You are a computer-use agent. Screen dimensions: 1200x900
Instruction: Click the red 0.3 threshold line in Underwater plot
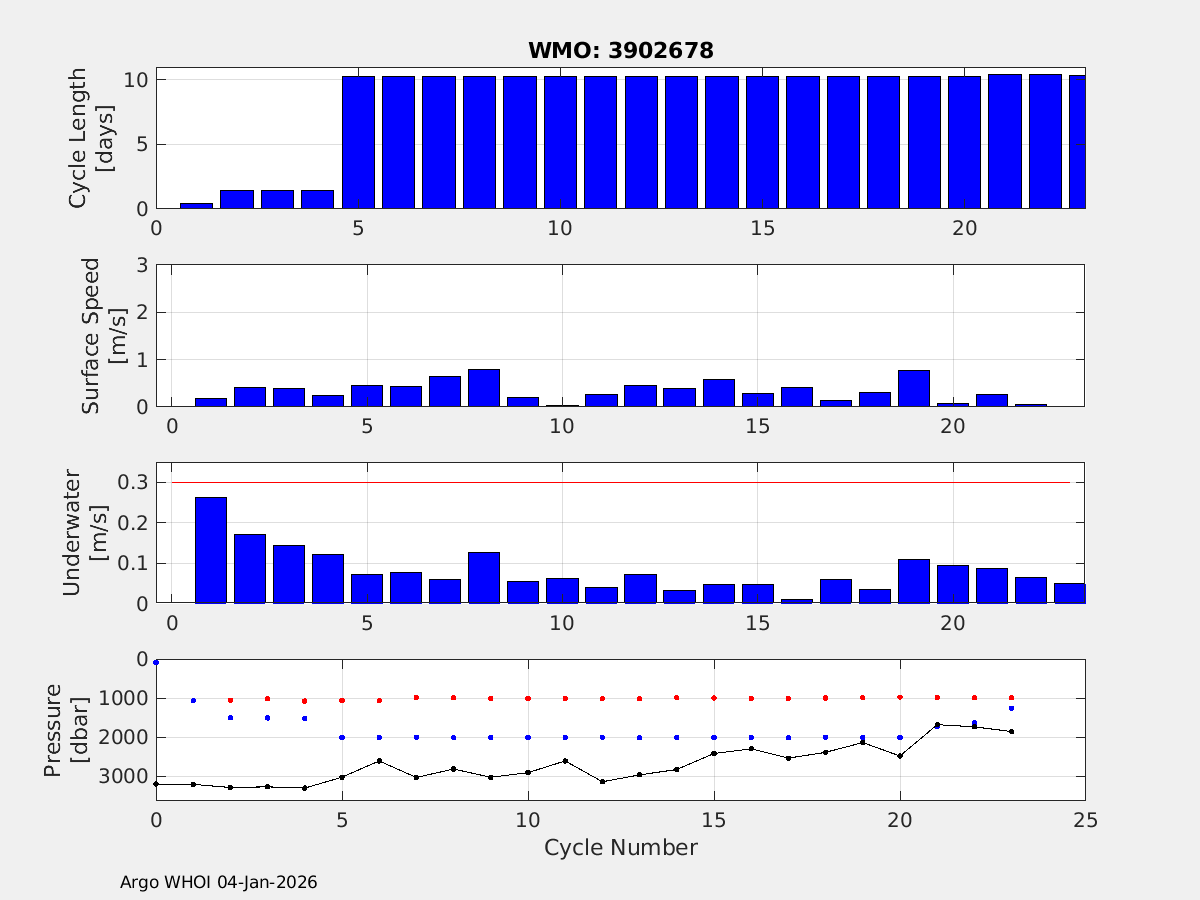(x=620, y=482)
